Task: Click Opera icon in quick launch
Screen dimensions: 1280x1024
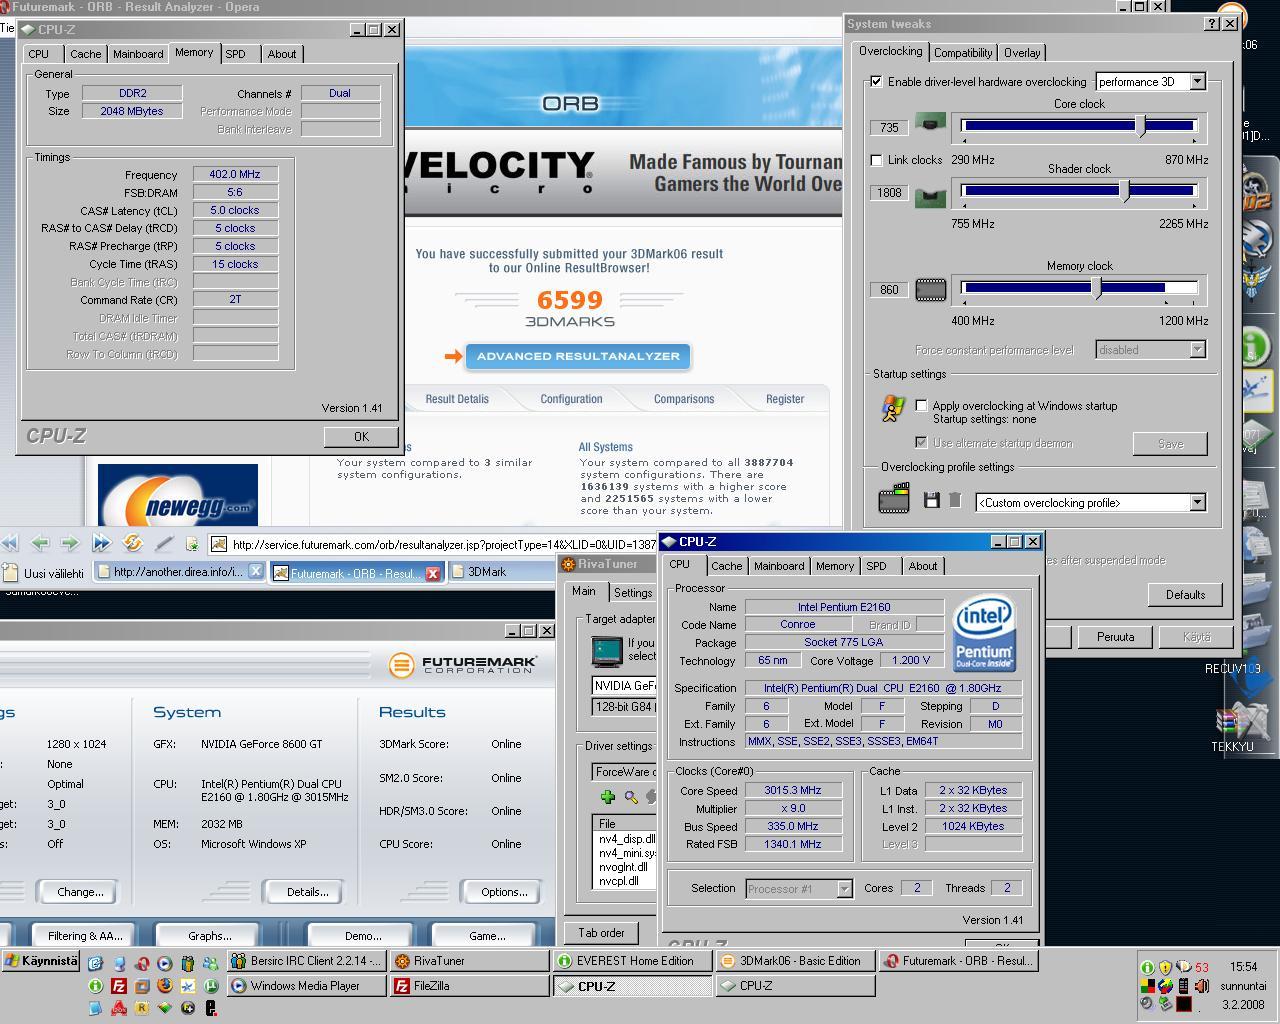Action: (x=141, y=964)
